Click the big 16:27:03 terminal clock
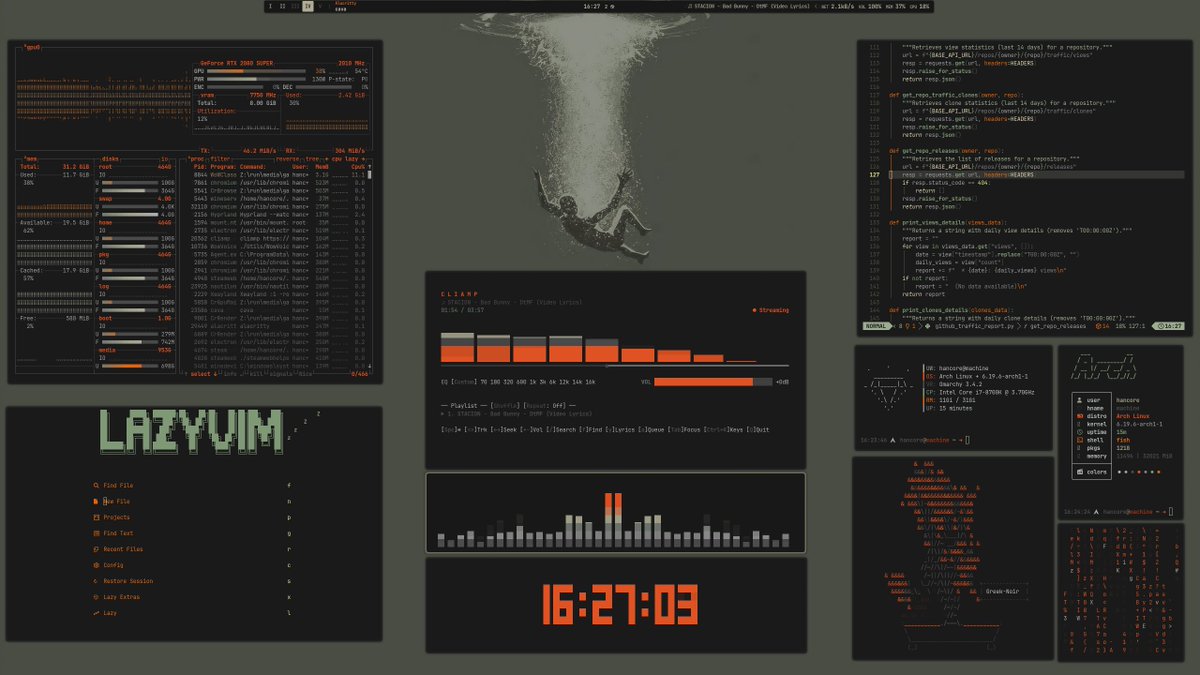This screenshot has width=1200, height=675. pos(620,606)
